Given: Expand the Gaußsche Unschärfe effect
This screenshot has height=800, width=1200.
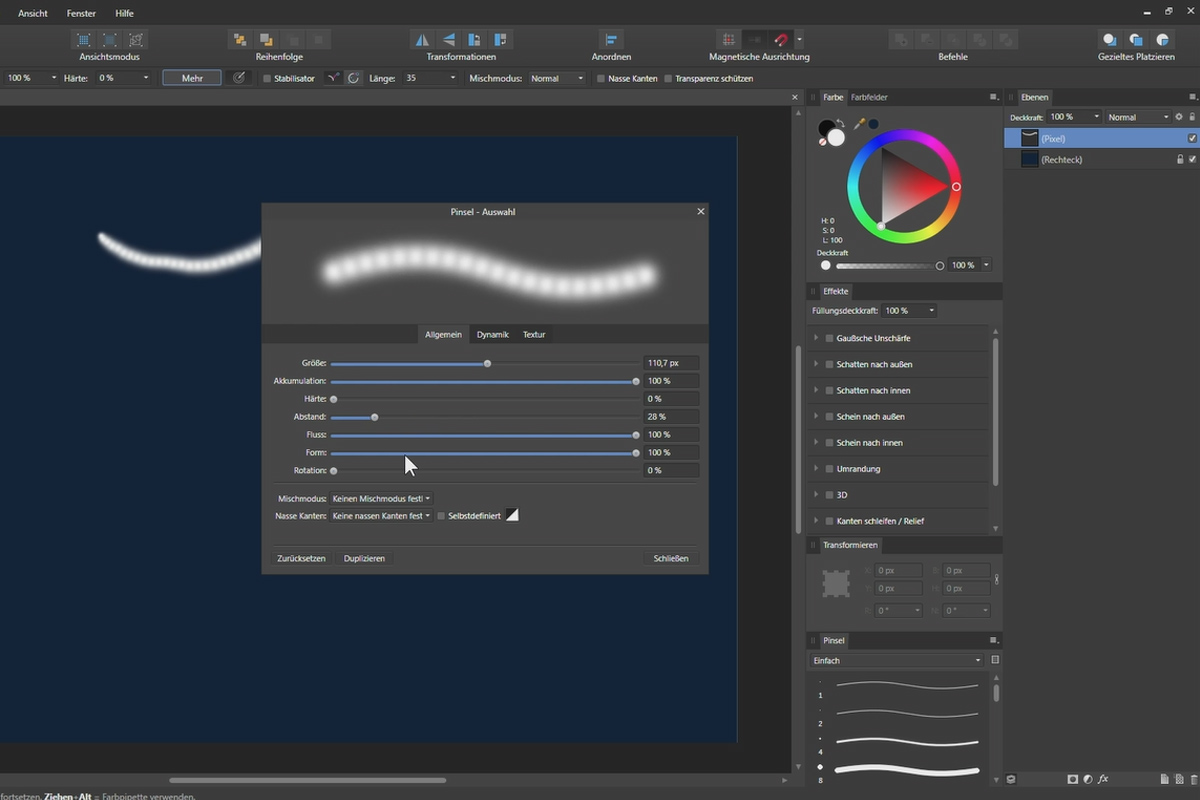Looking at the screenshot, I should [x=816, y=338].
